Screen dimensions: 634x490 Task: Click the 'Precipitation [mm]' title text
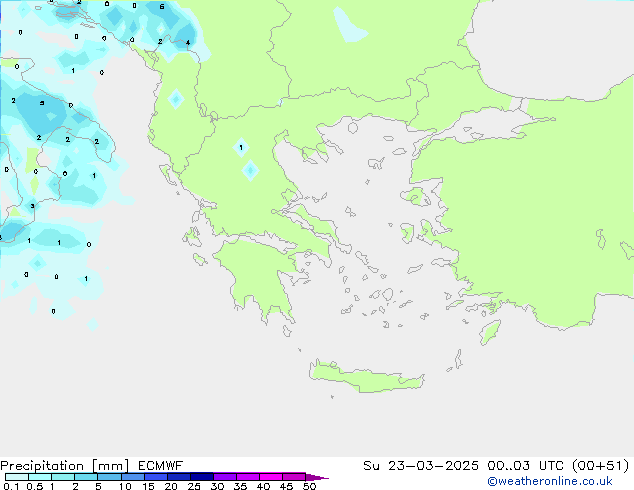(x=65, y=466)
